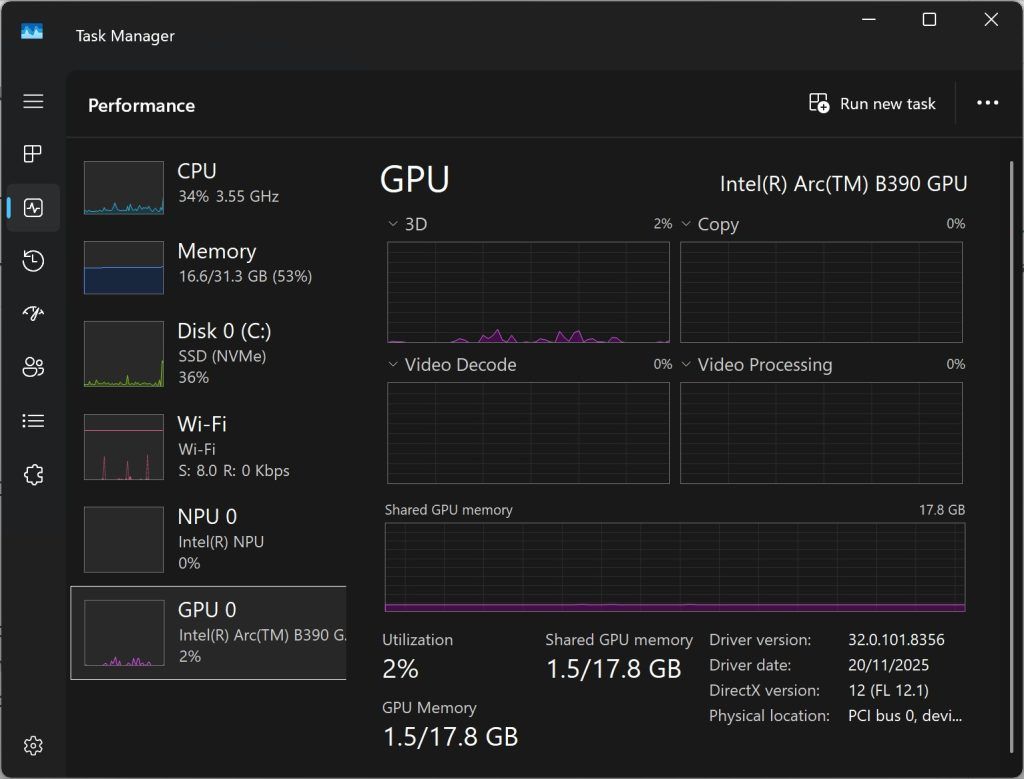Click the SSD (NVMe) disk type label
Screen dimensions: 1024x779
(x=222, y=356)
